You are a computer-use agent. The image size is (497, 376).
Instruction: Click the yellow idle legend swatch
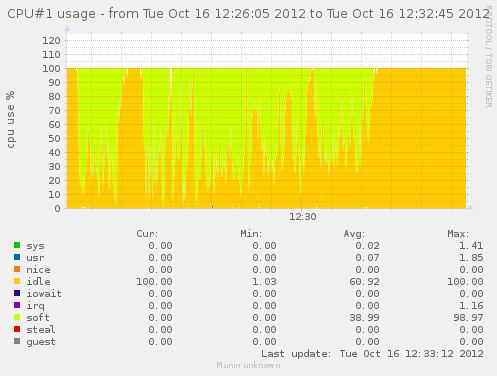pos(17,281)
